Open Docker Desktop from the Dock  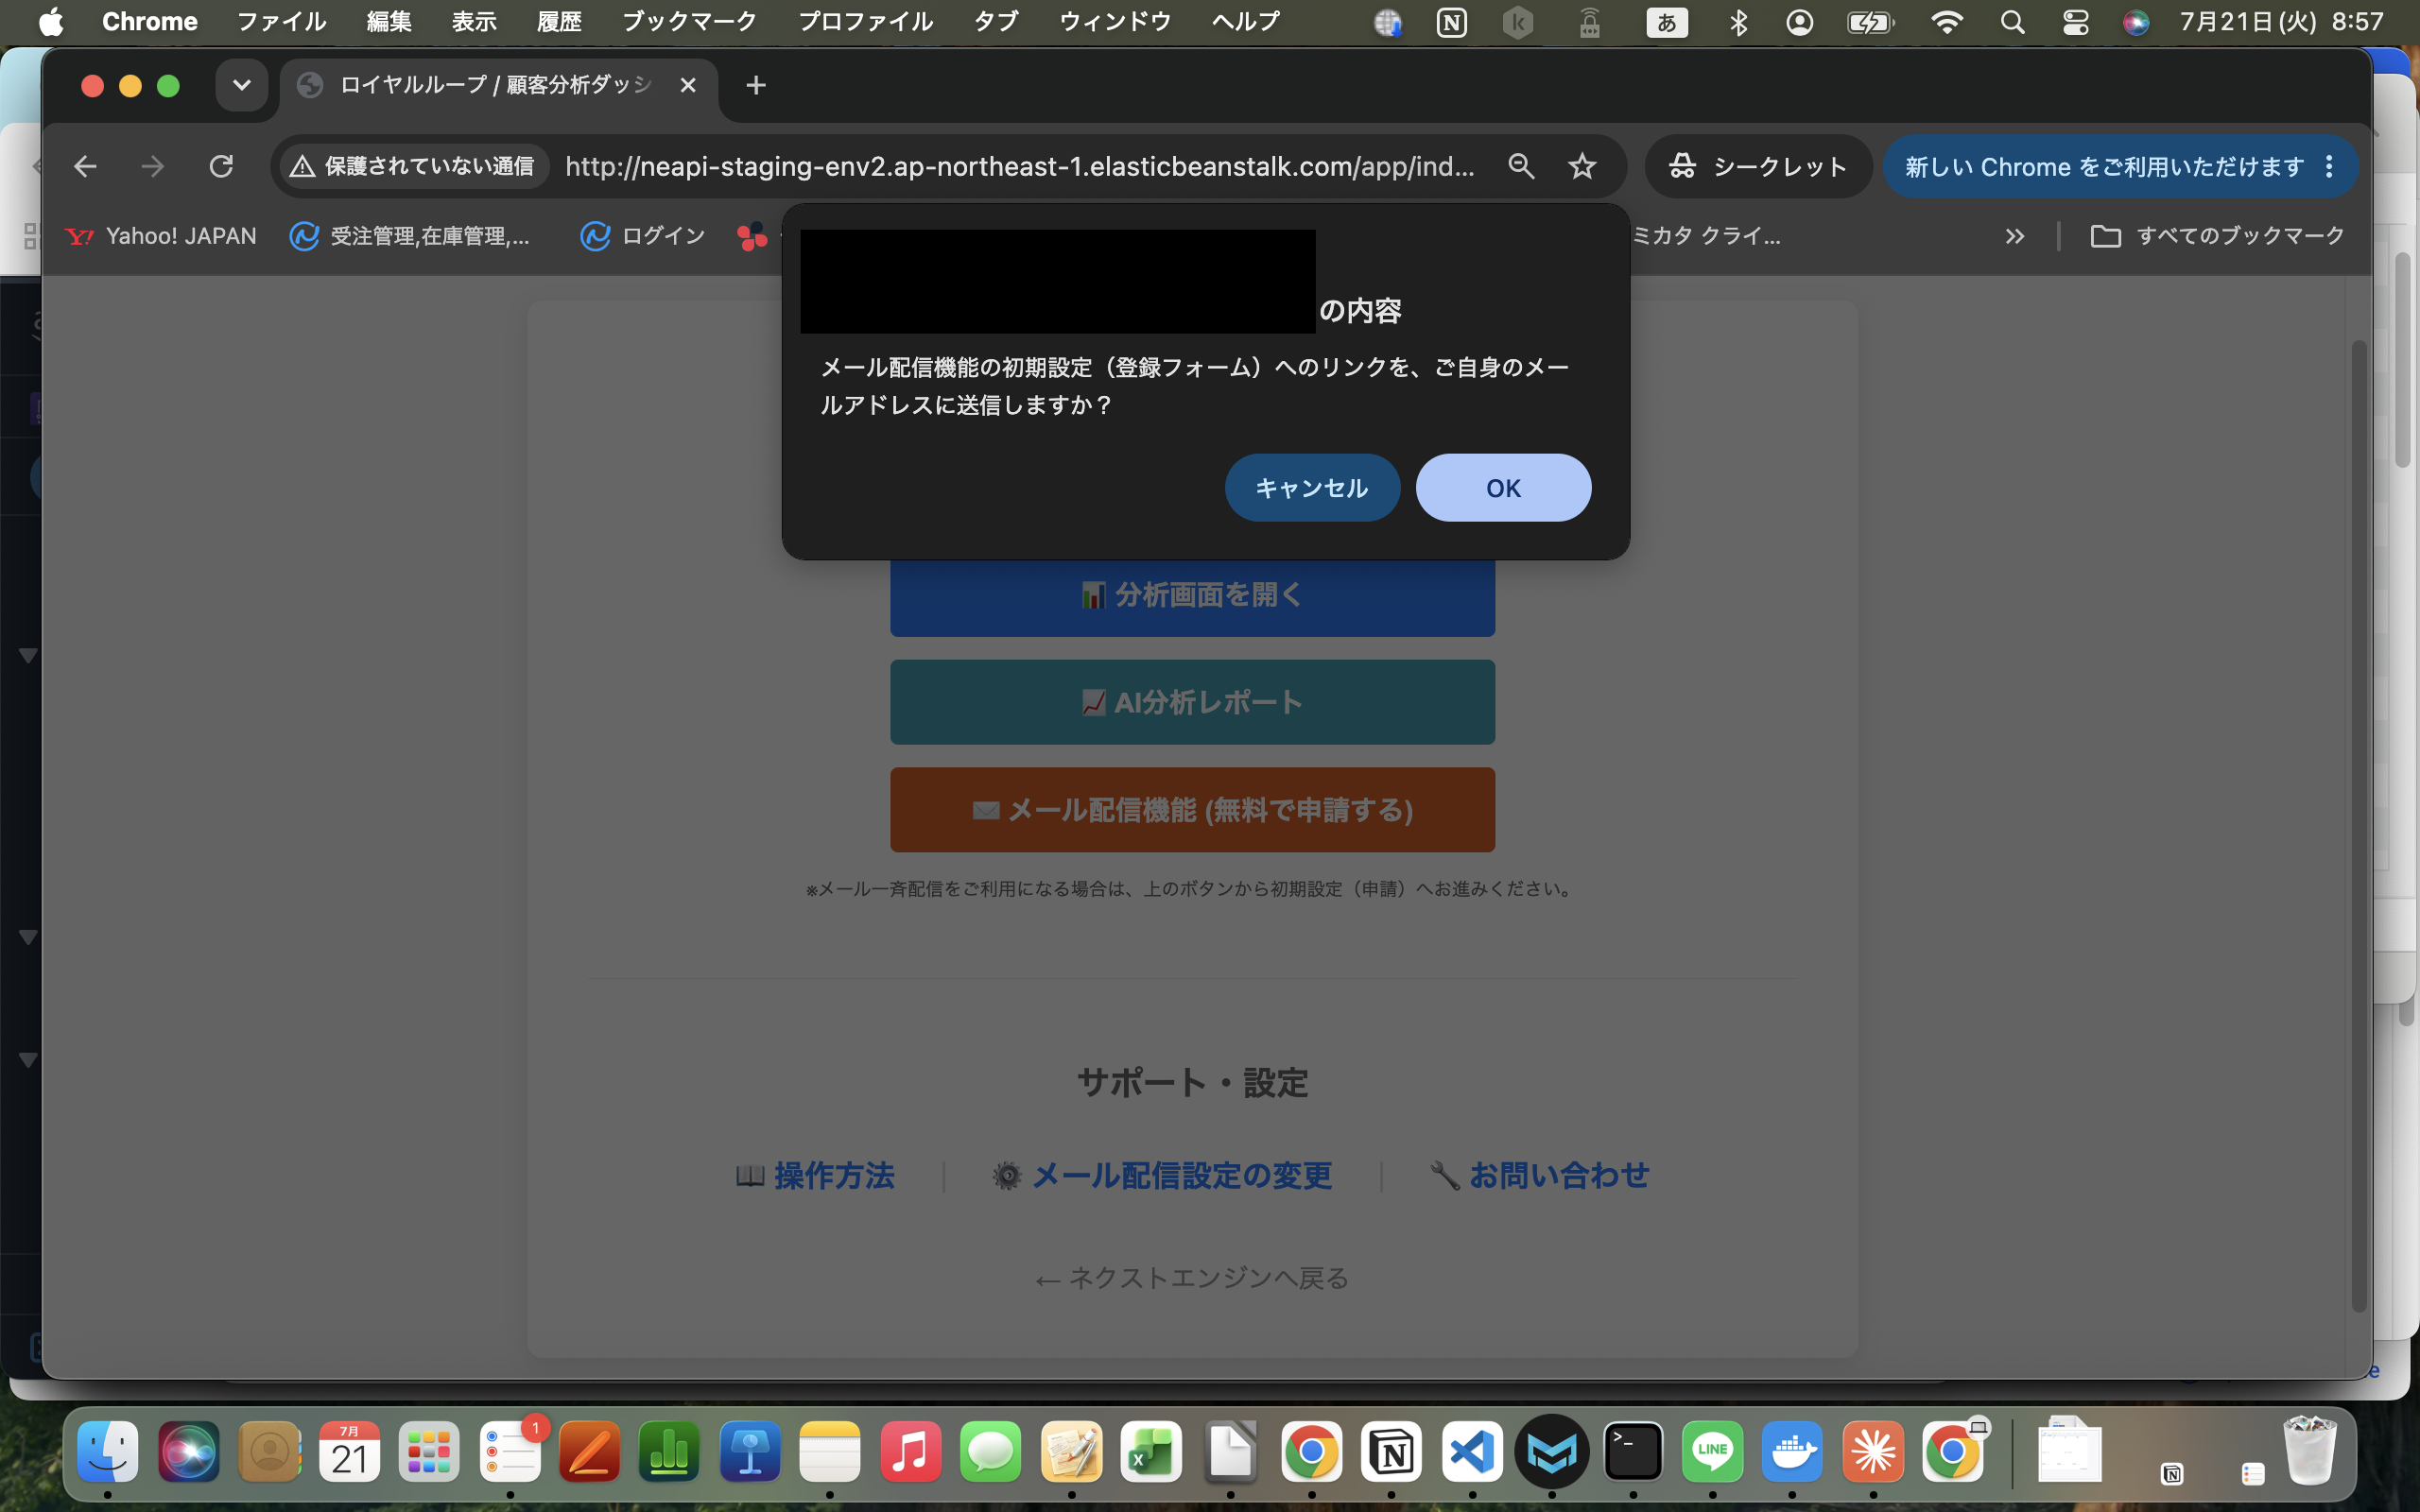point(1792,1451)
